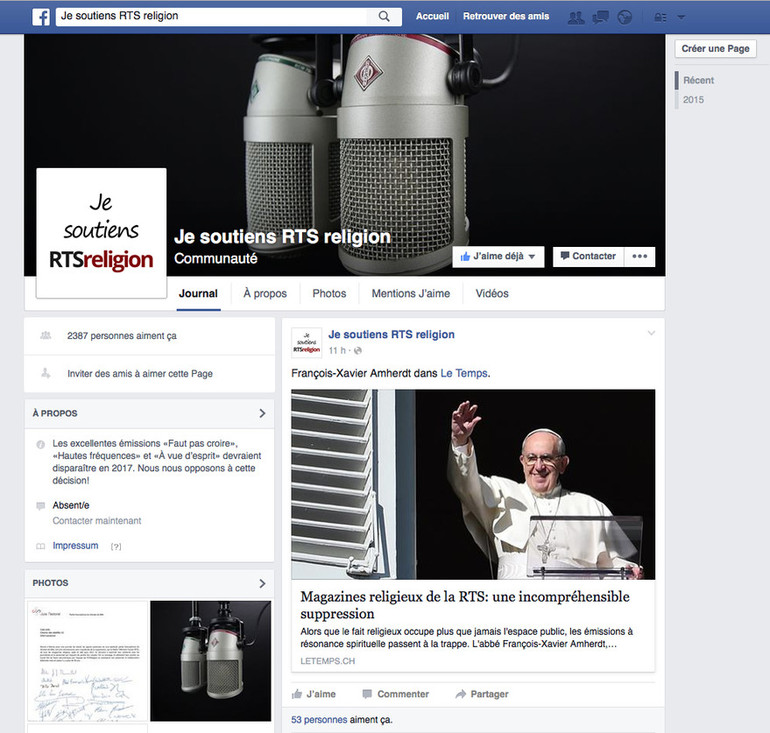Open the microphones photo thumbnail
770x733 pixels.
click(x=211, y=661)
